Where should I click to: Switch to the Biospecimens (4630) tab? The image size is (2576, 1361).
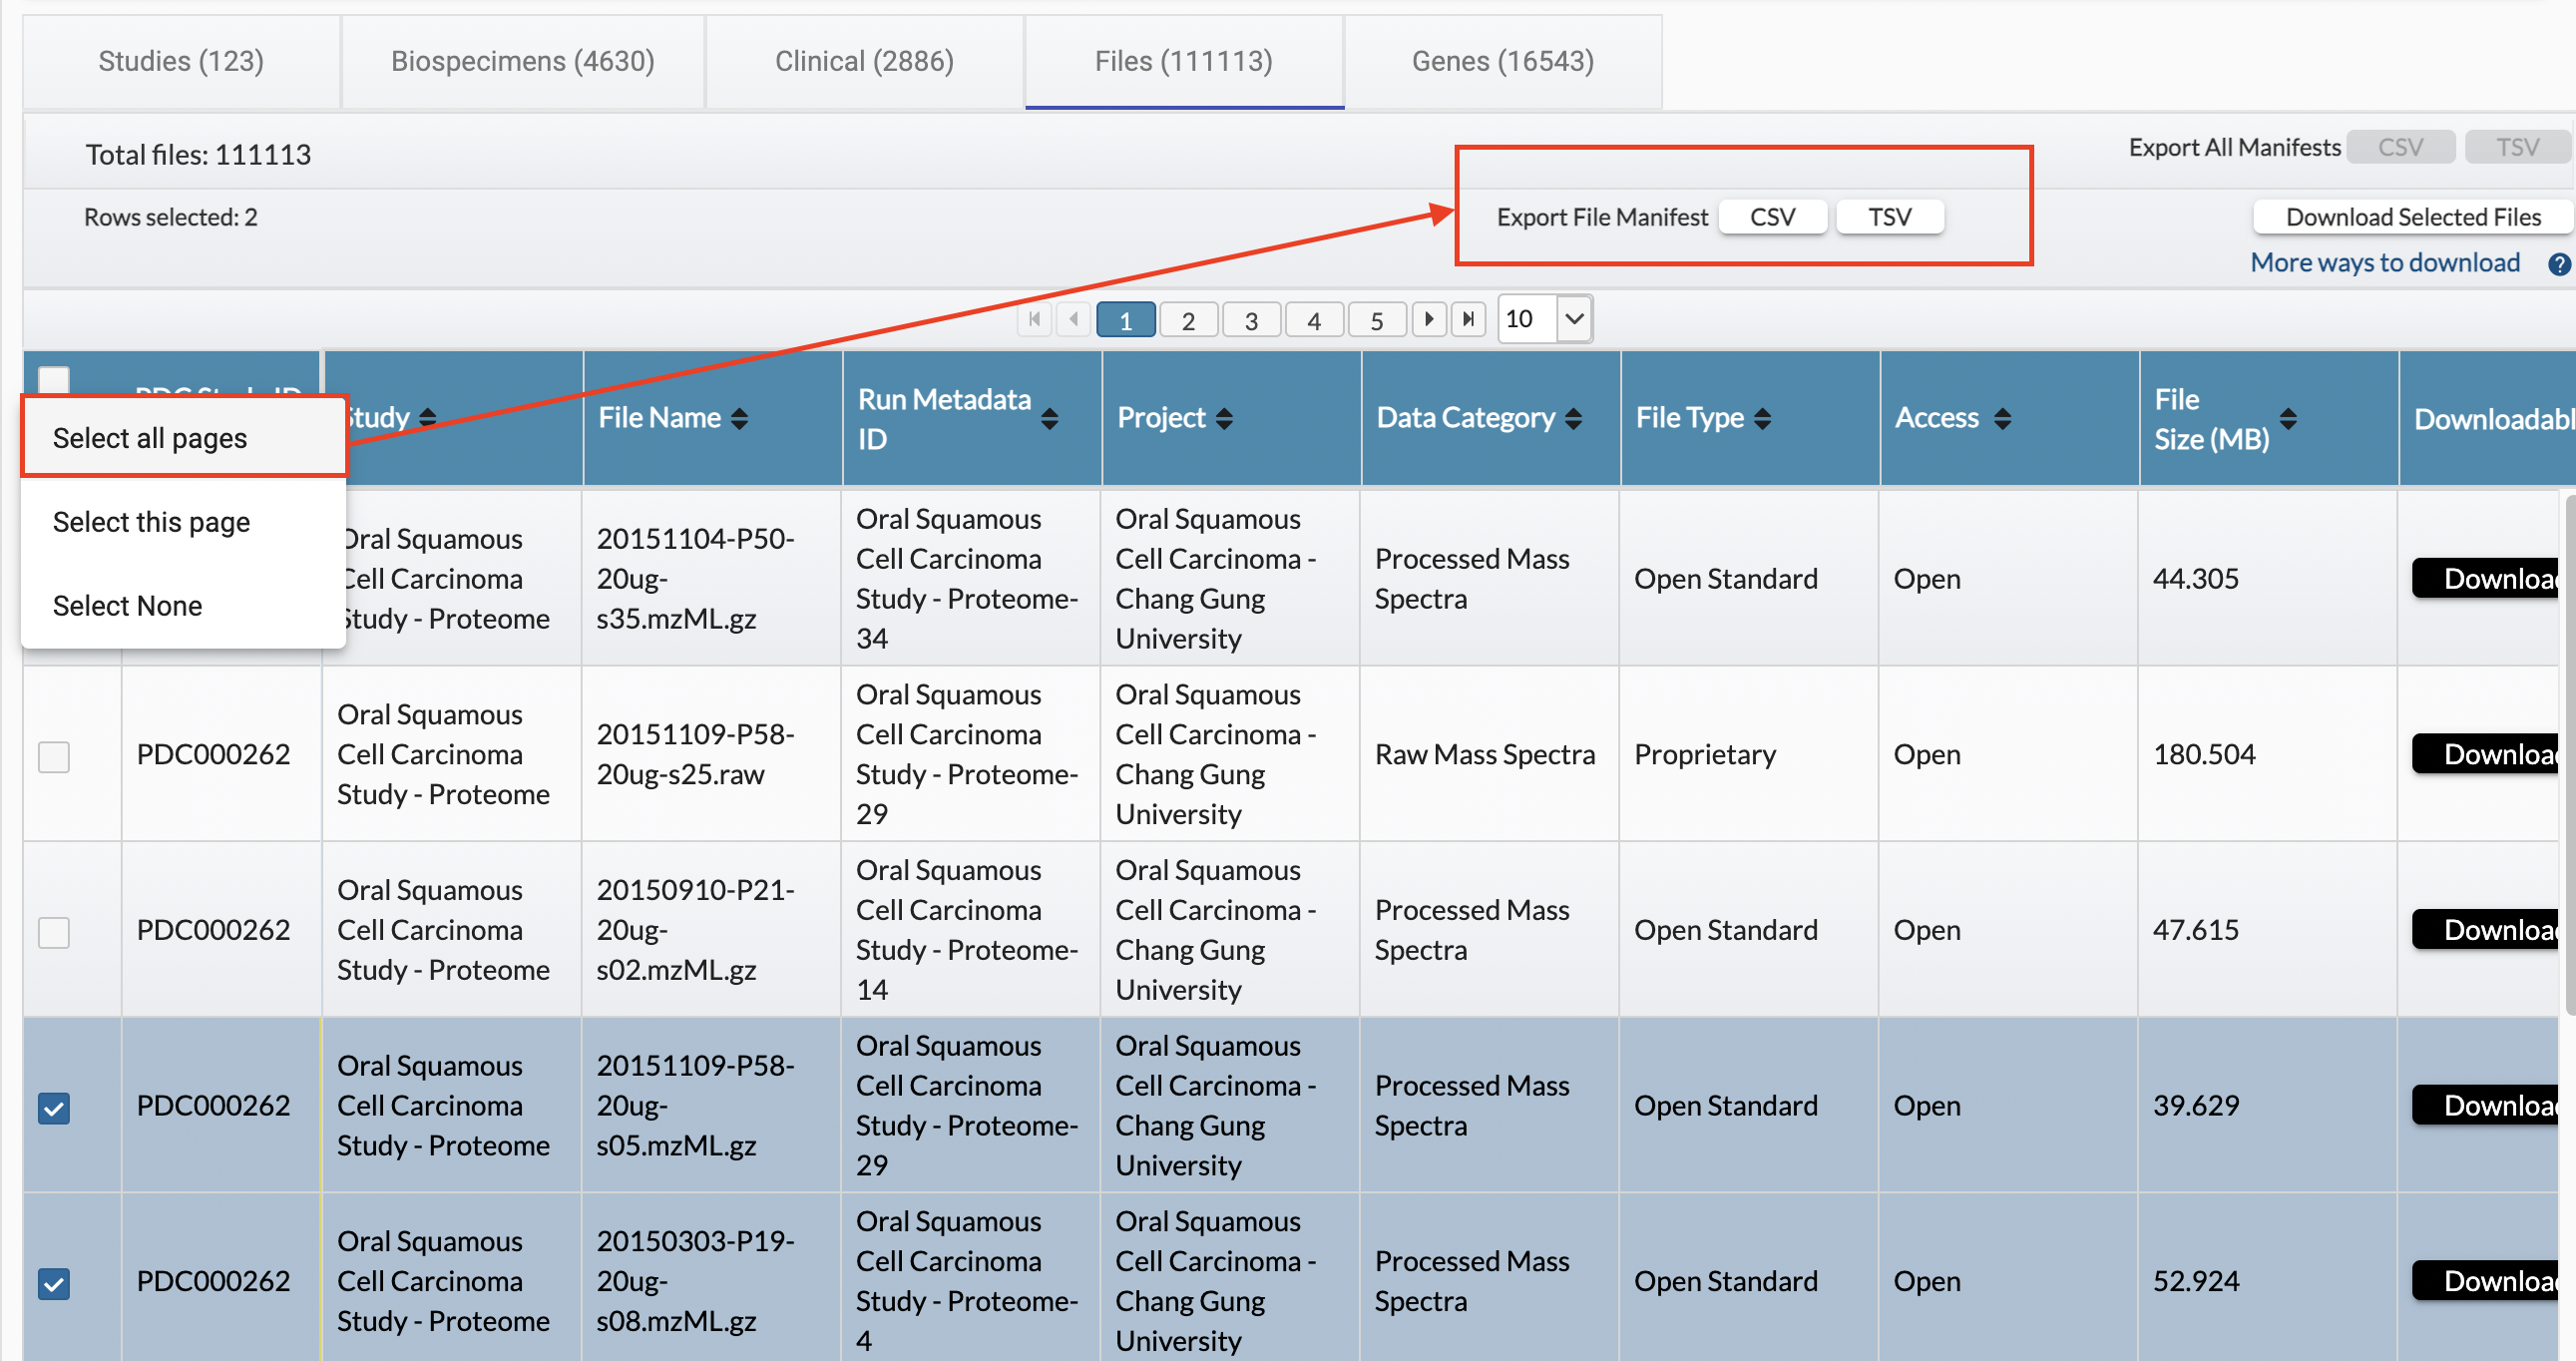tap(522, 61)
